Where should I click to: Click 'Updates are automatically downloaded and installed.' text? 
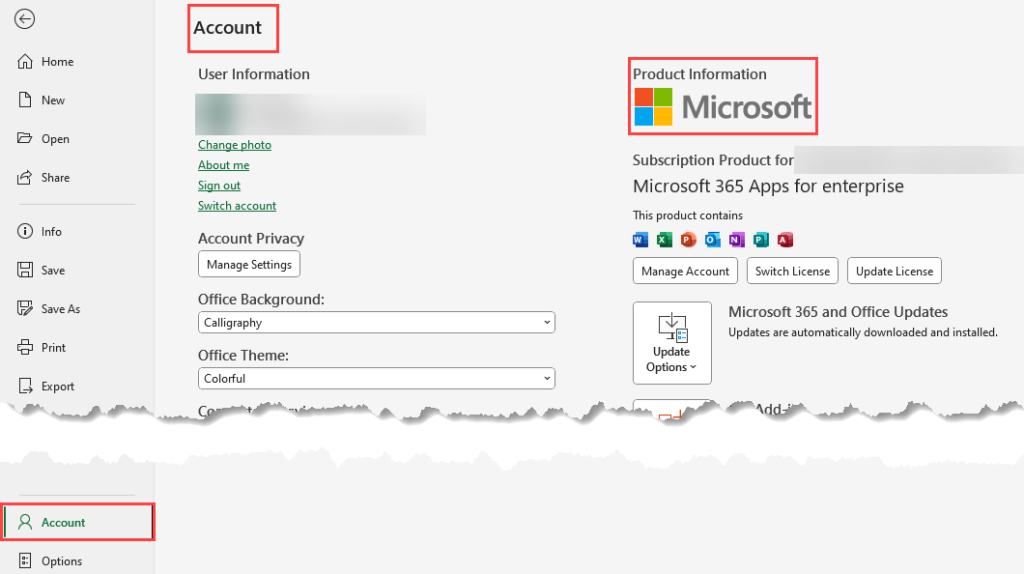[863, 332]
